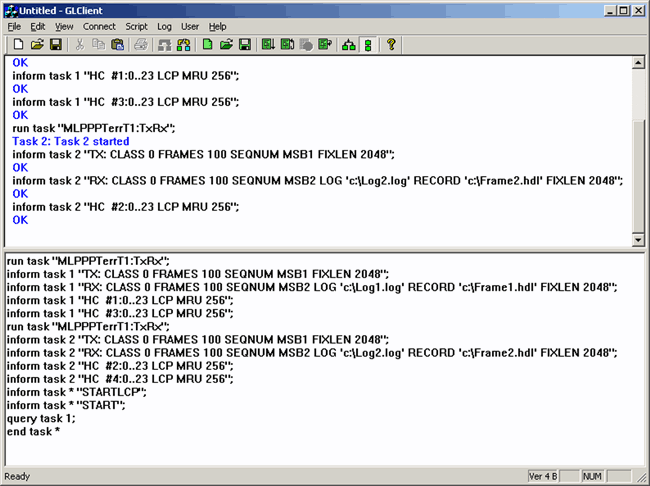This screenshot has height=486, width=650.
Task: Click the yellow question mark Help icon
Action: [x=391, y=44]
